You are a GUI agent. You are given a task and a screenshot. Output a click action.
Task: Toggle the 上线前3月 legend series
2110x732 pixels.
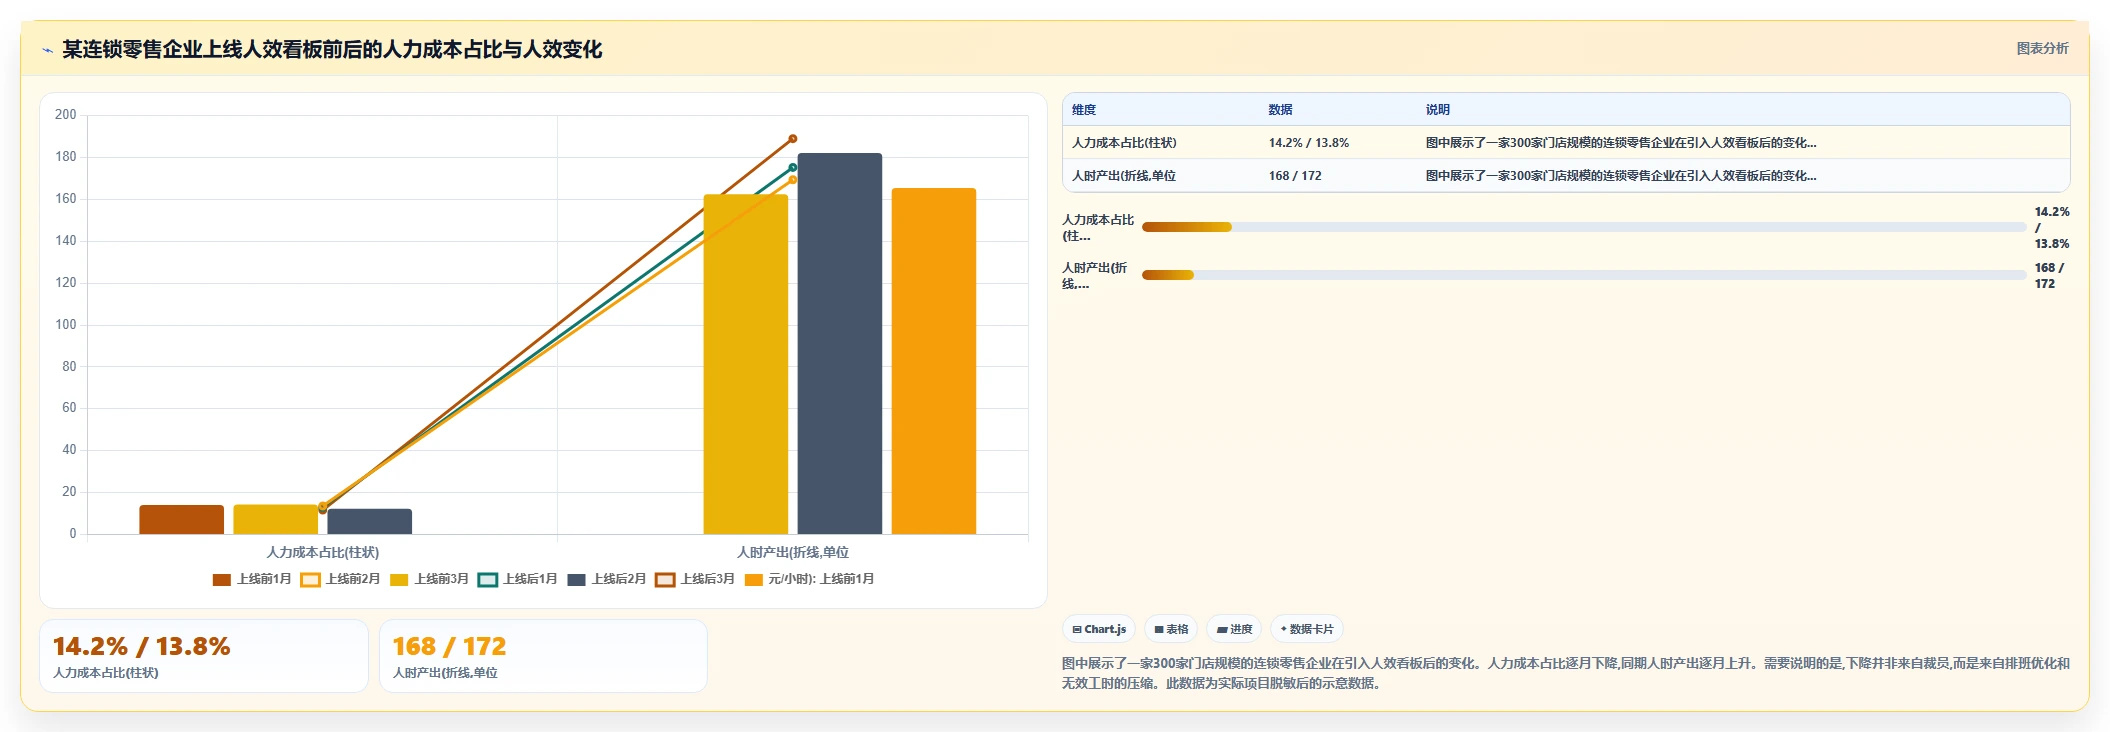pos(429,579)
